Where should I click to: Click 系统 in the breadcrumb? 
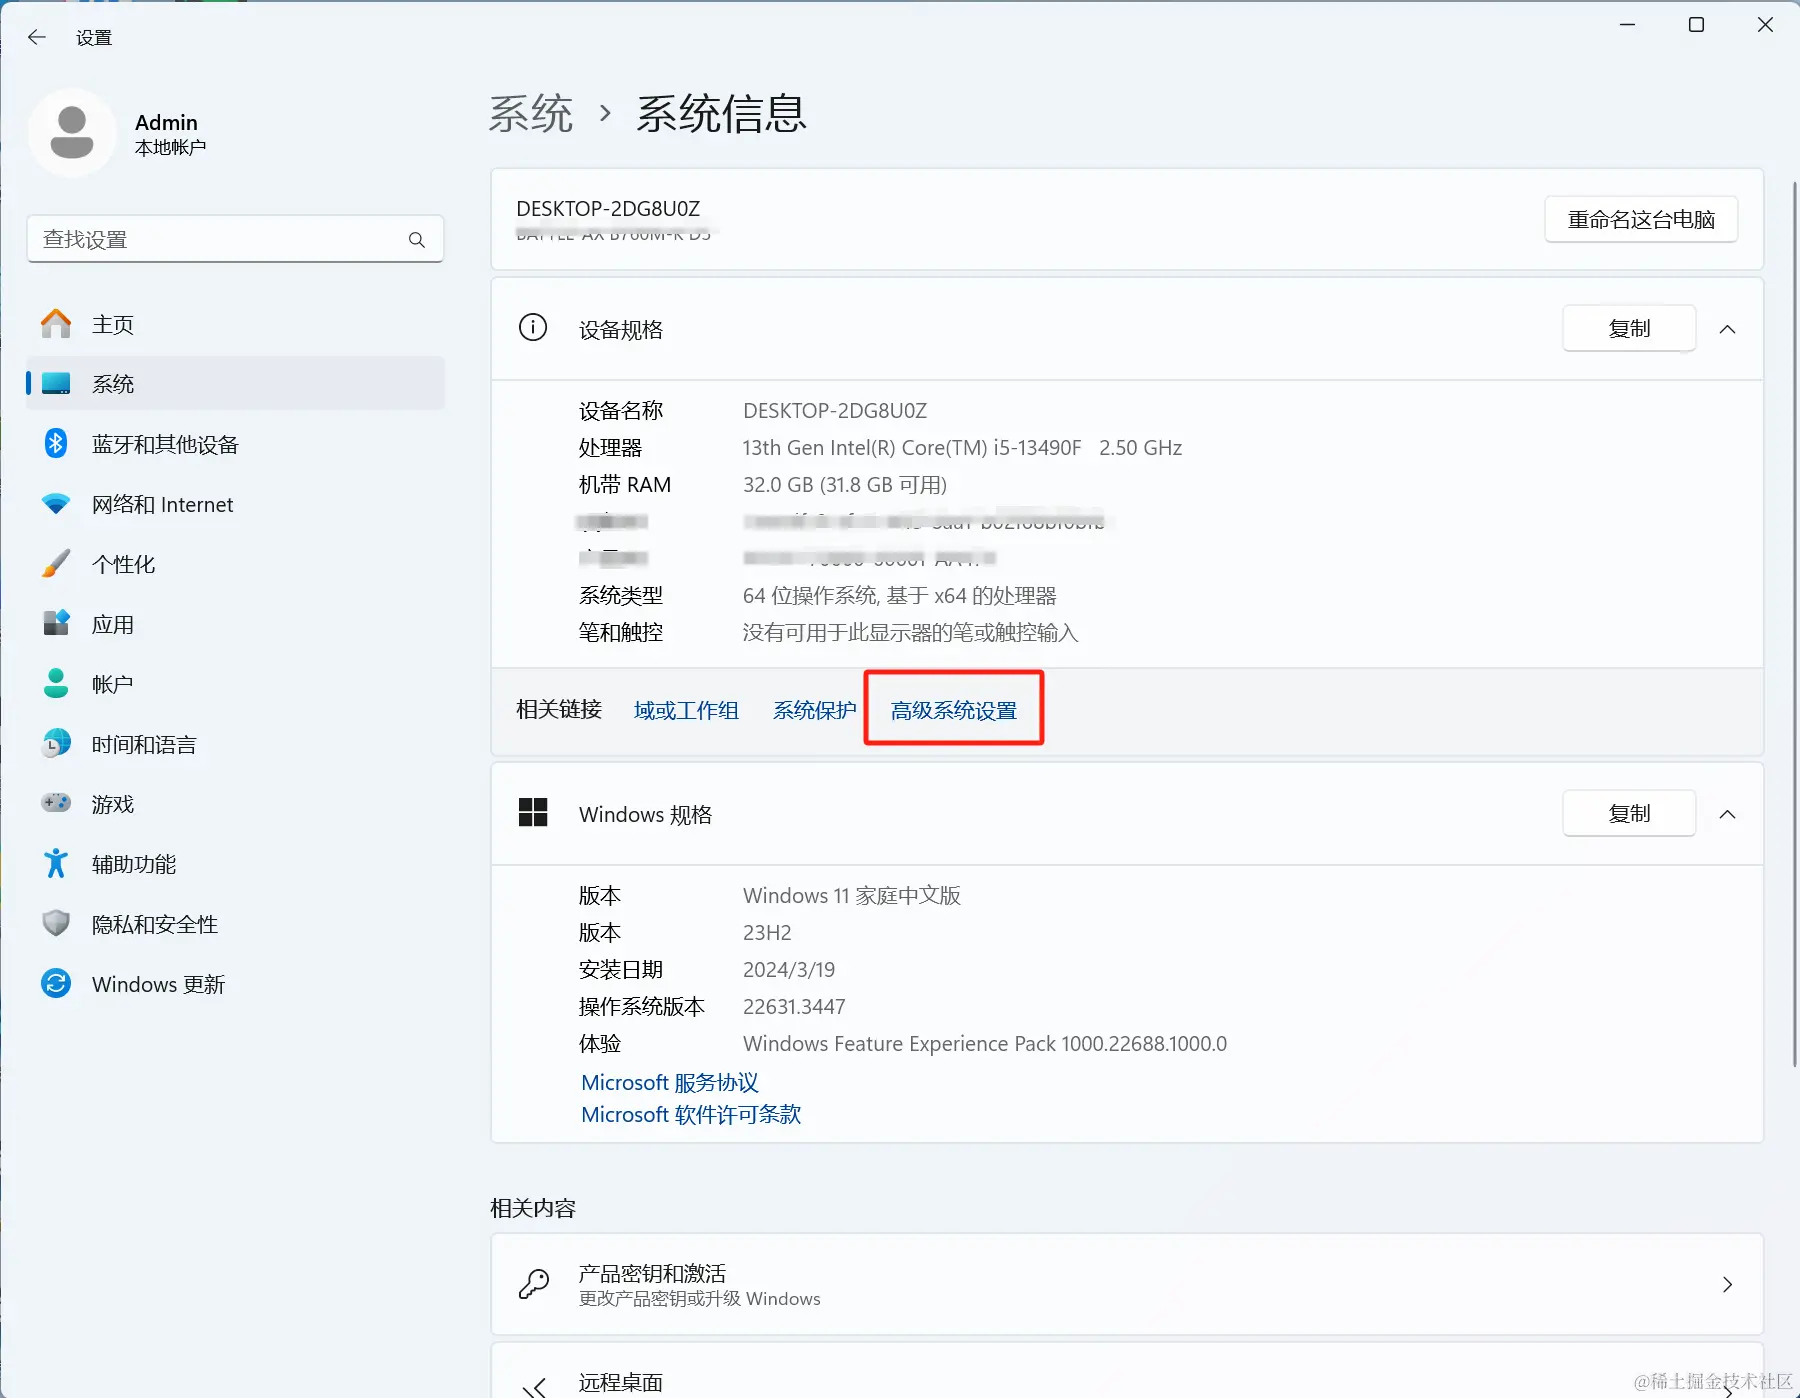point(531,114)
